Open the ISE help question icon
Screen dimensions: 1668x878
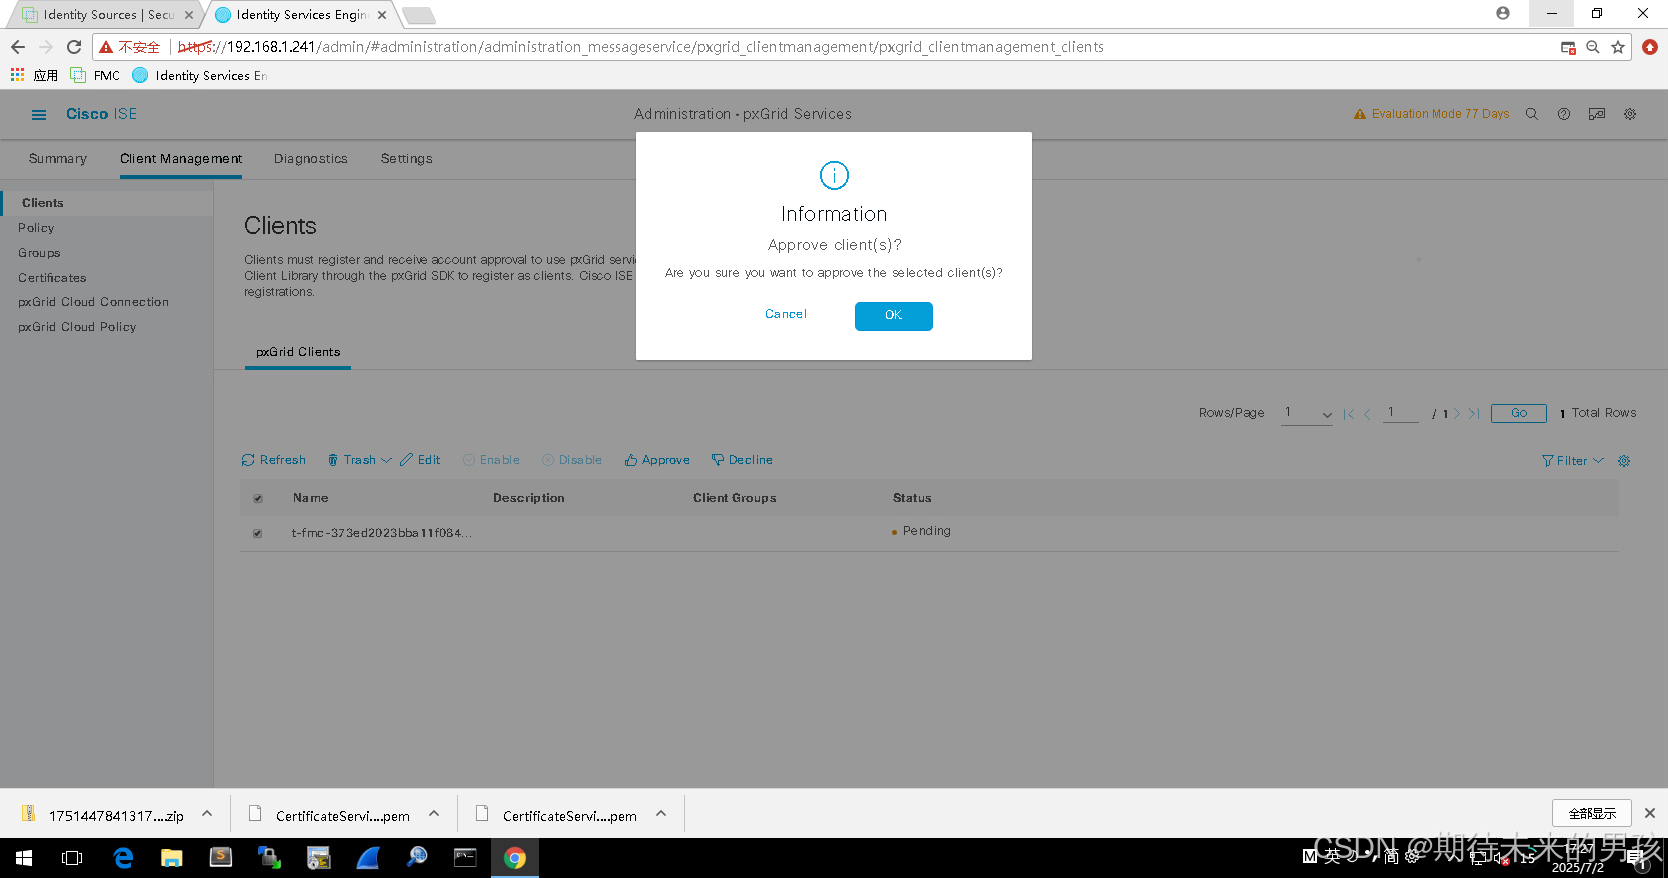pyautogui.click(x=1564, y=114)
